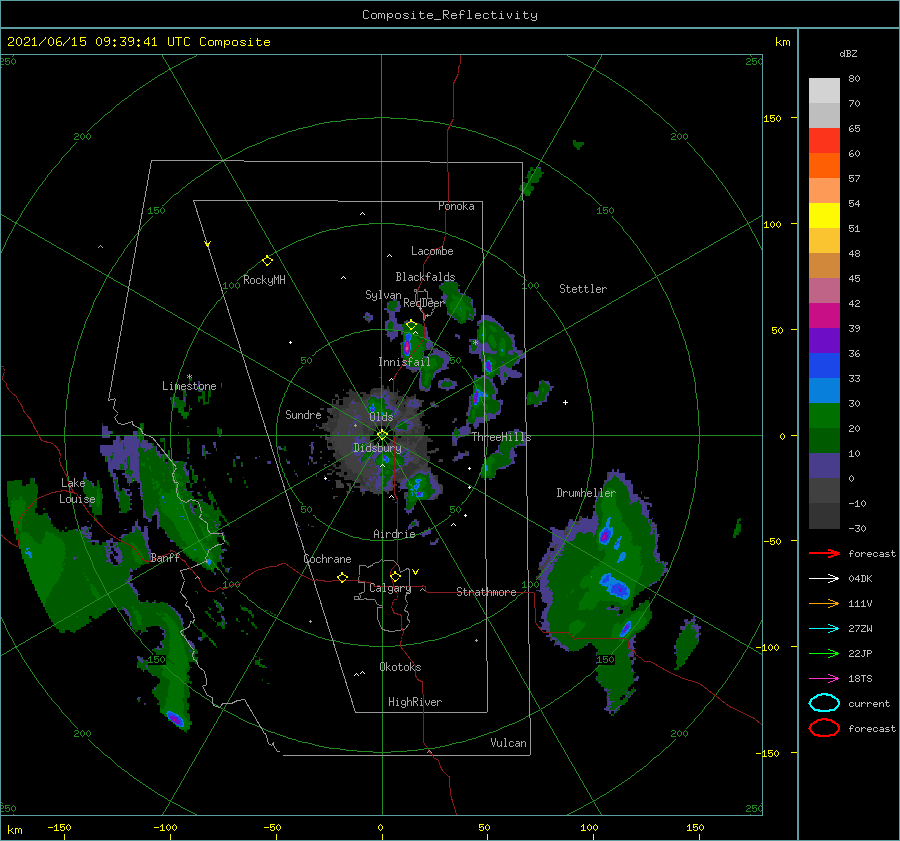Click the asterisk marker above Limestone
Screen dimensions: 900x841
(x=189, y=377)
